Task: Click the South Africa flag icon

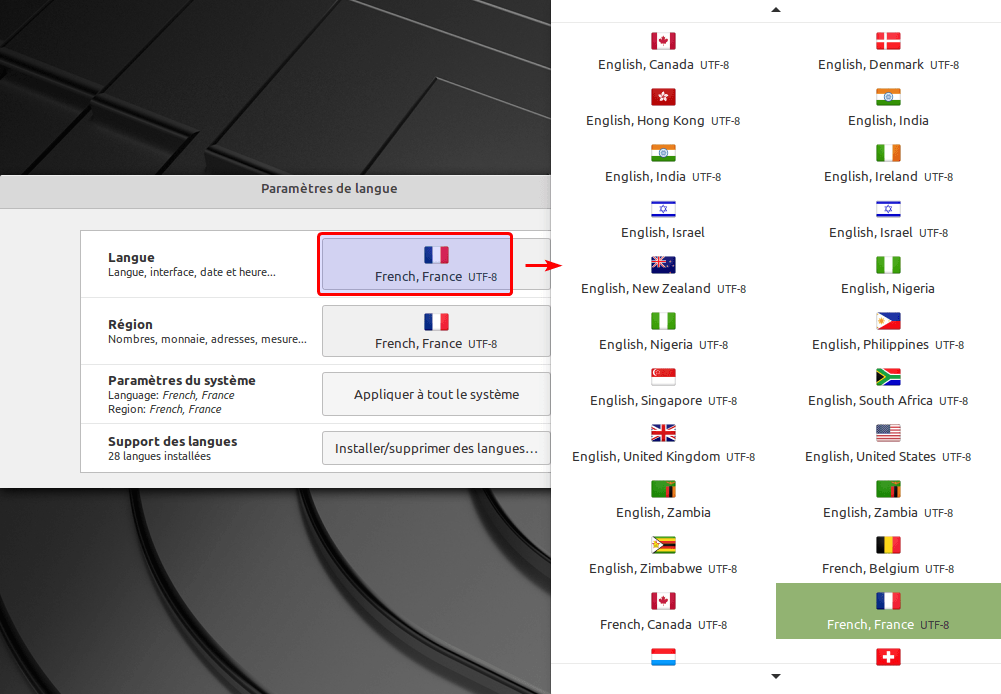Action: (x=888, y=377)
